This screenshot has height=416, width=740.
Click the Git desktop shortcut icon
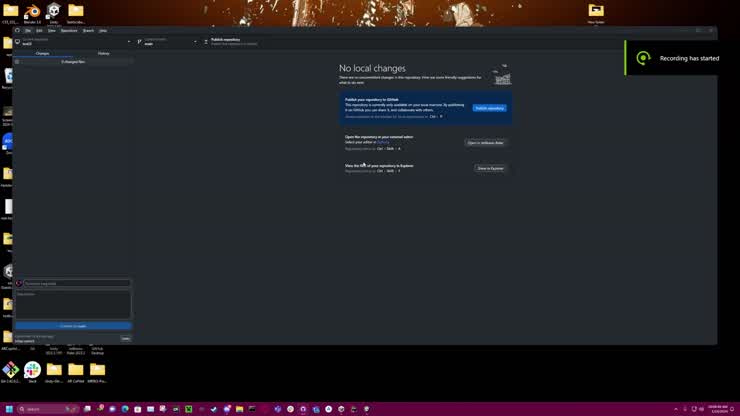pyautogui.click(x=10, y=369)
